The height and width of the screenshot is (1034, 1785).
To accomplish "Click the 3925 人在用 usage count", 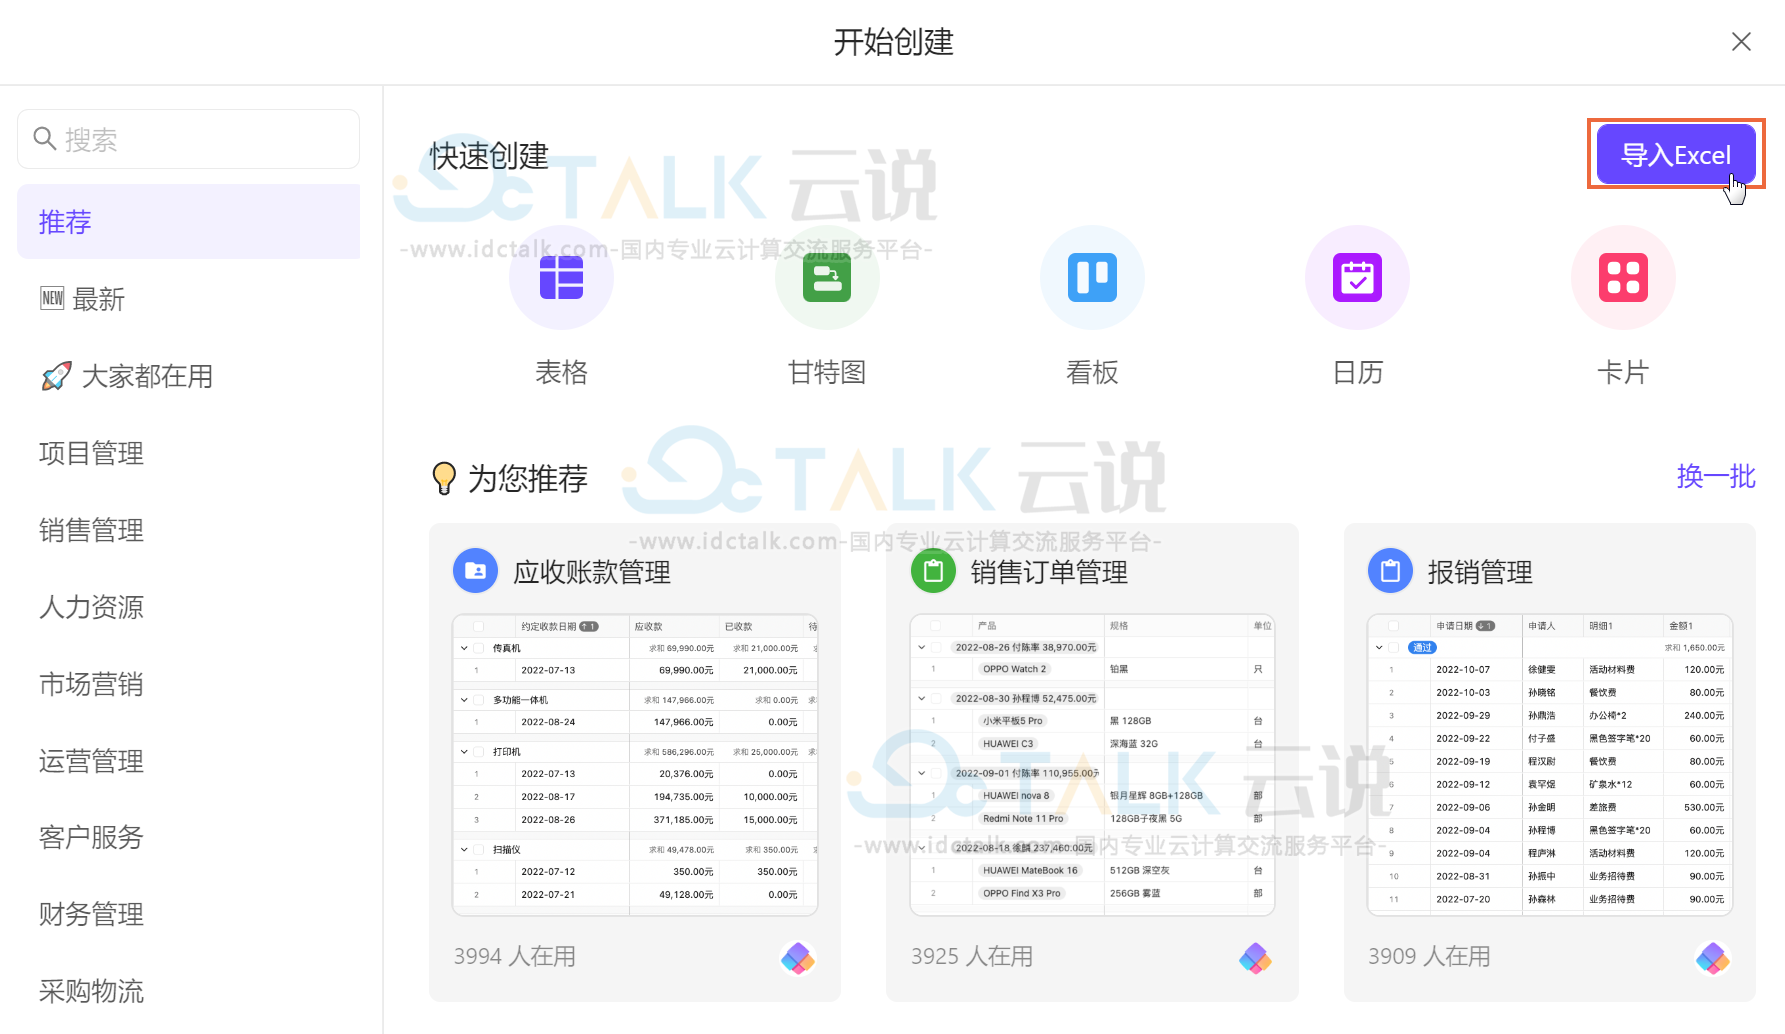I will tap(972, 956).
